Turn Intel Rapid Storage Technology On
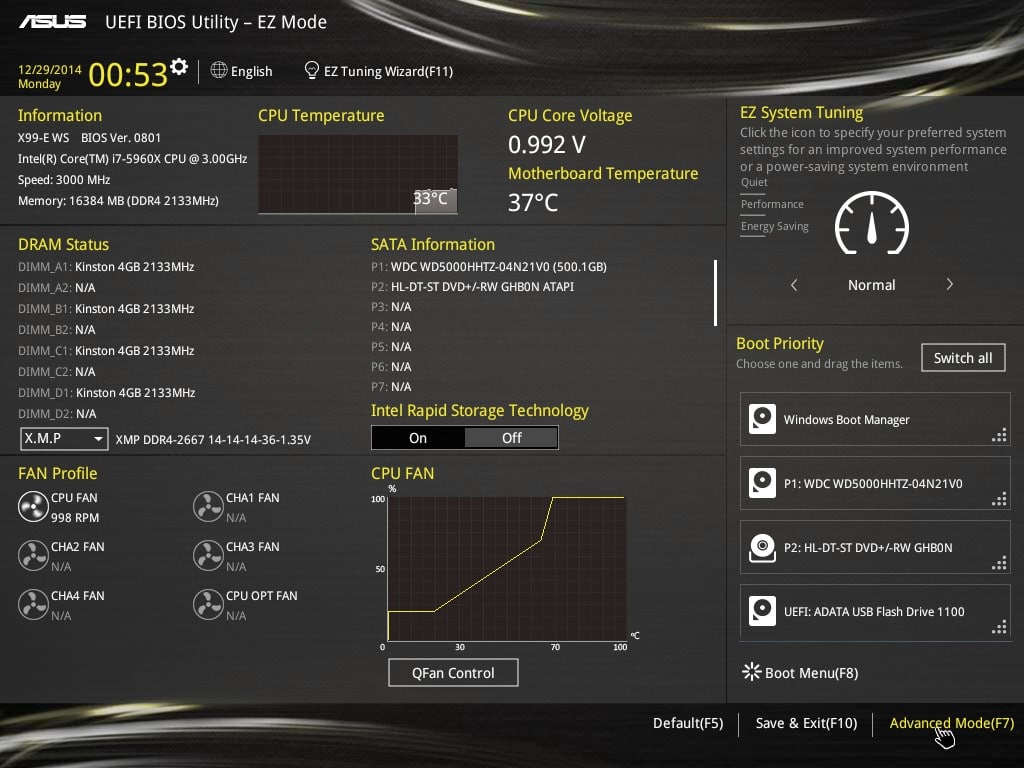Image resolution: width=1024 pixels, height=768 pixels. pyautogui.click(x=418, y=438)
